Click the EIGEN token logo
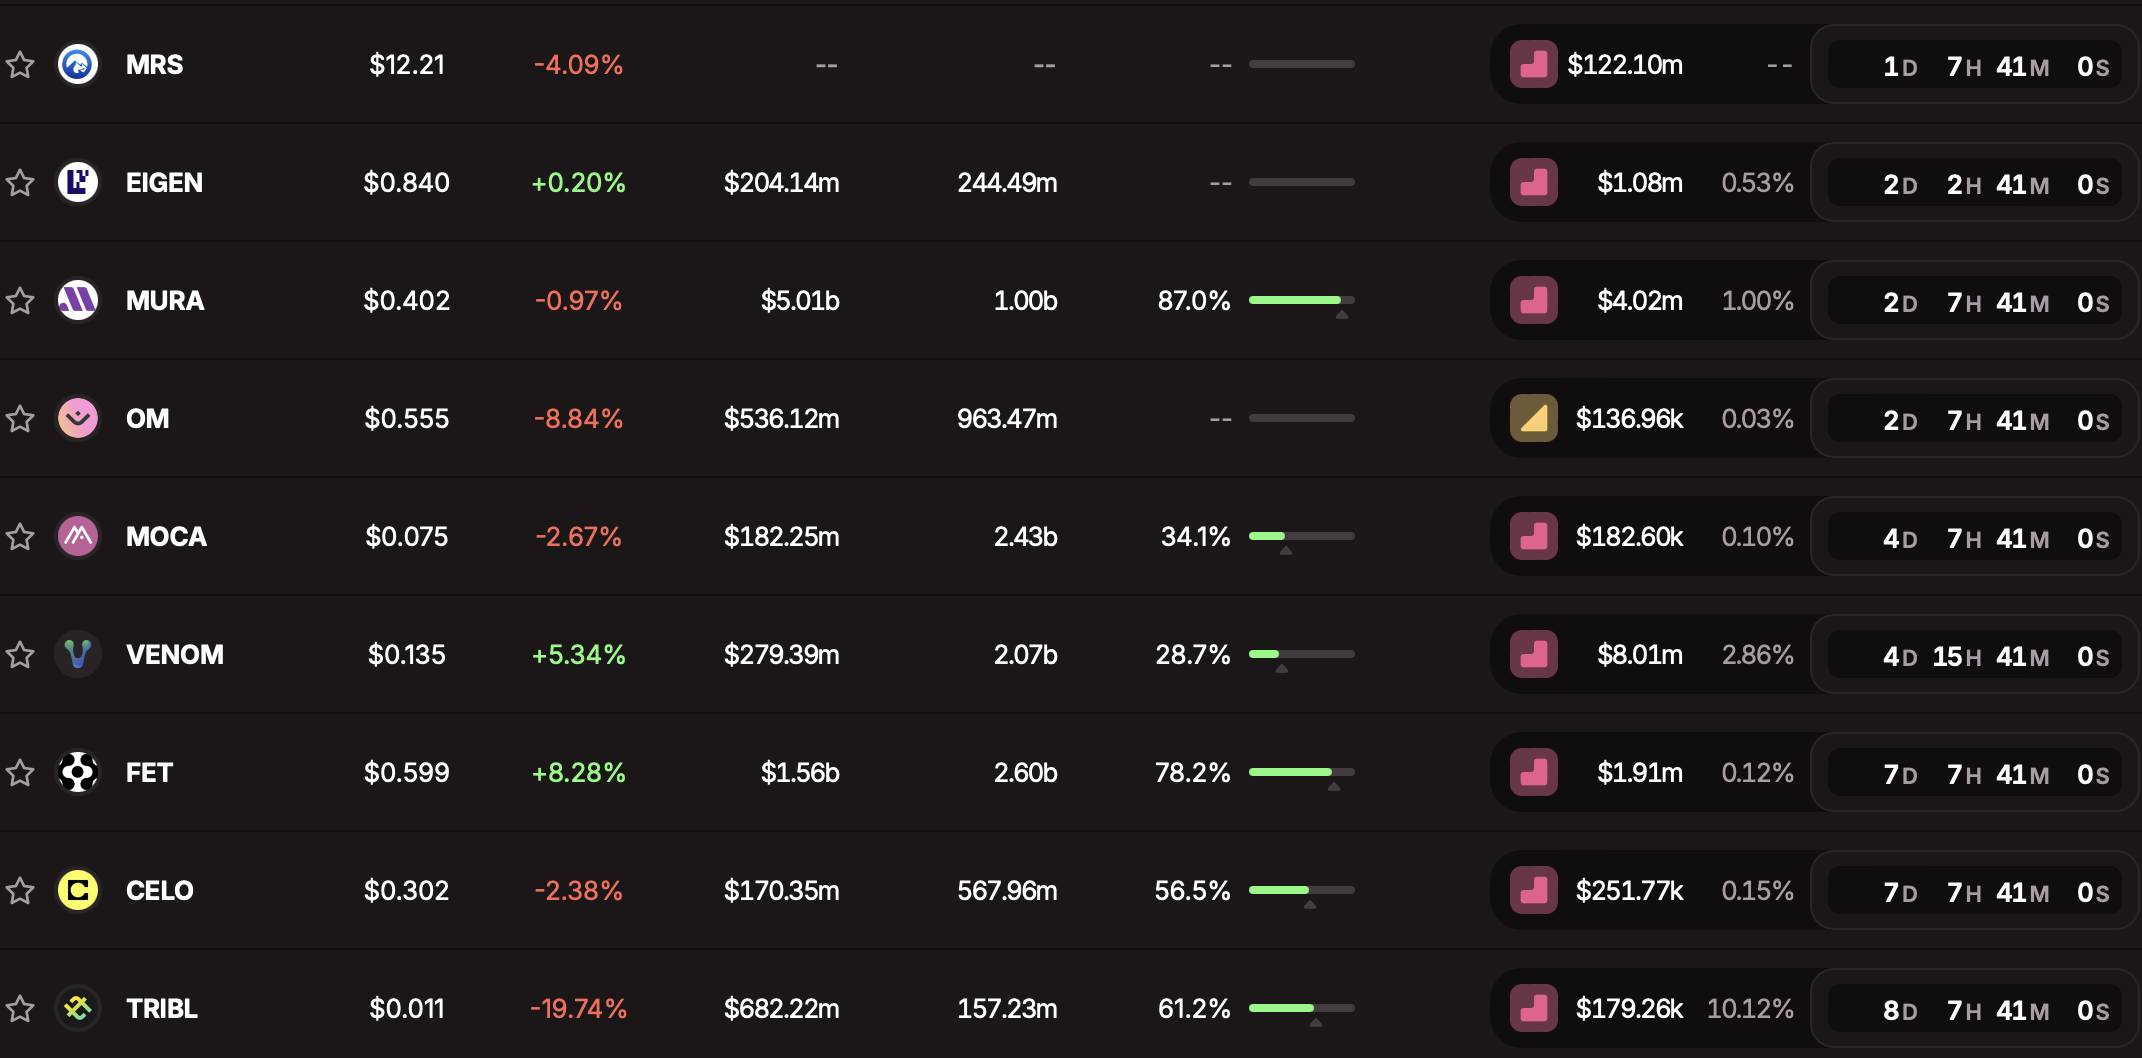The image size is (2142, 1058). point(78,183)
